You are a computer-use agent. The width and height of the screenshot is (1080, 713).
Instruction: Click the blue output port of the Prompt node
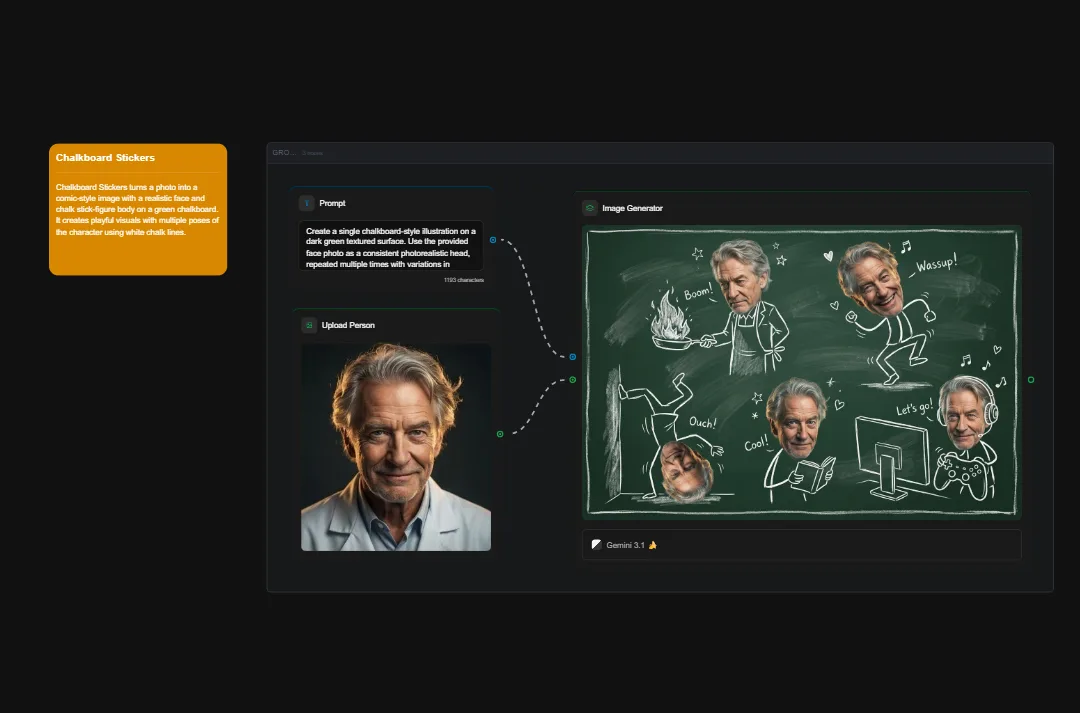[x=493, y=240]
